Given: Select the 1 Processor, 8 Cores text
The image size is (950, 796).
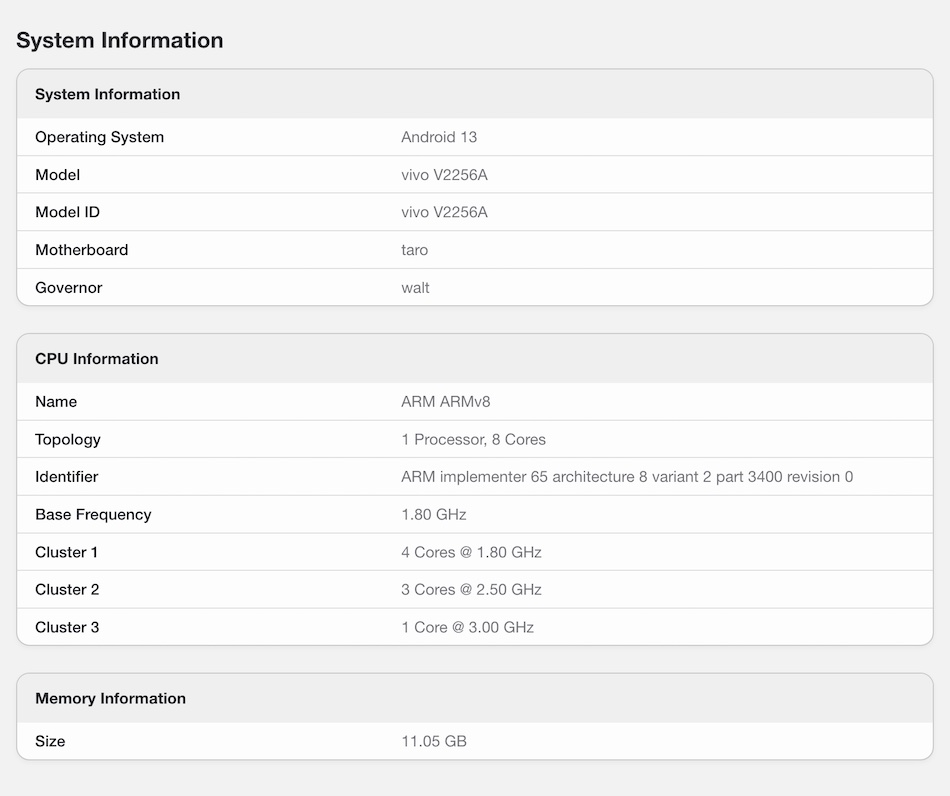Looking at the screenshot, I should click(473, 440).
